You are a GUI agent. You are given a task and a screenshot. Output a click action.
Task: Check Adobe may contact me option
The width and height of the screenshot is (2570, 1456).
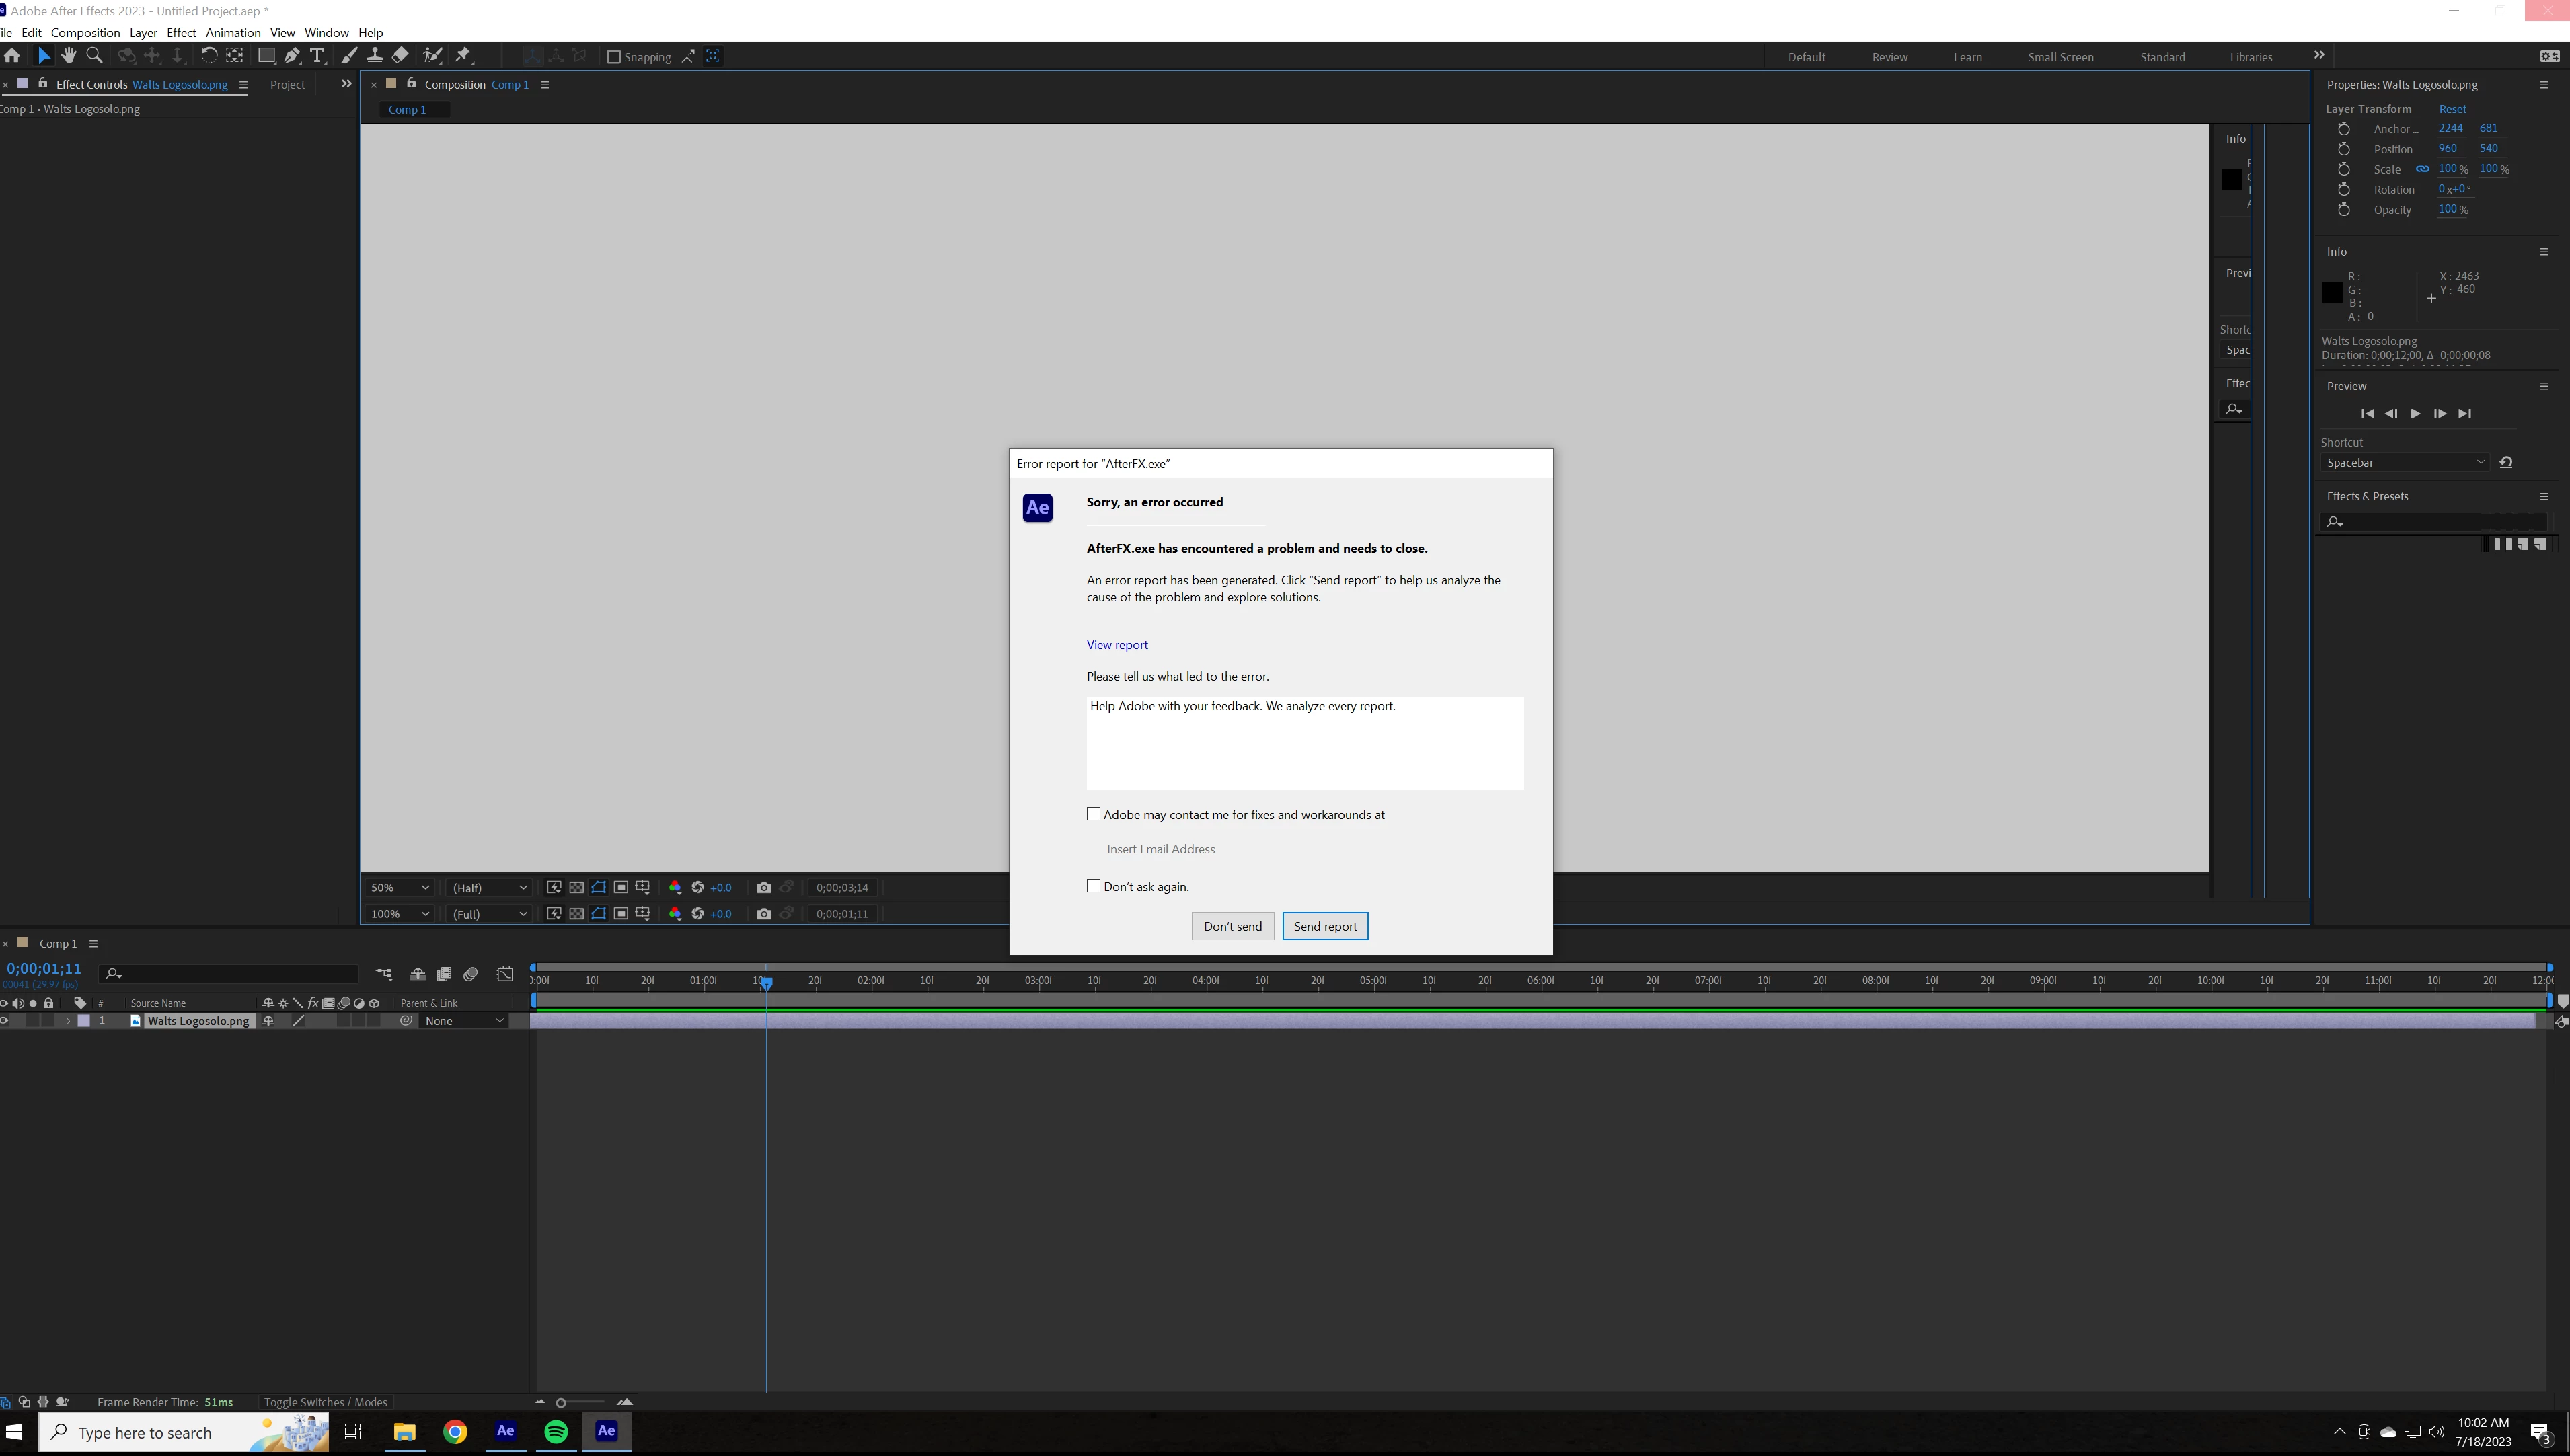click(1094, 814)
